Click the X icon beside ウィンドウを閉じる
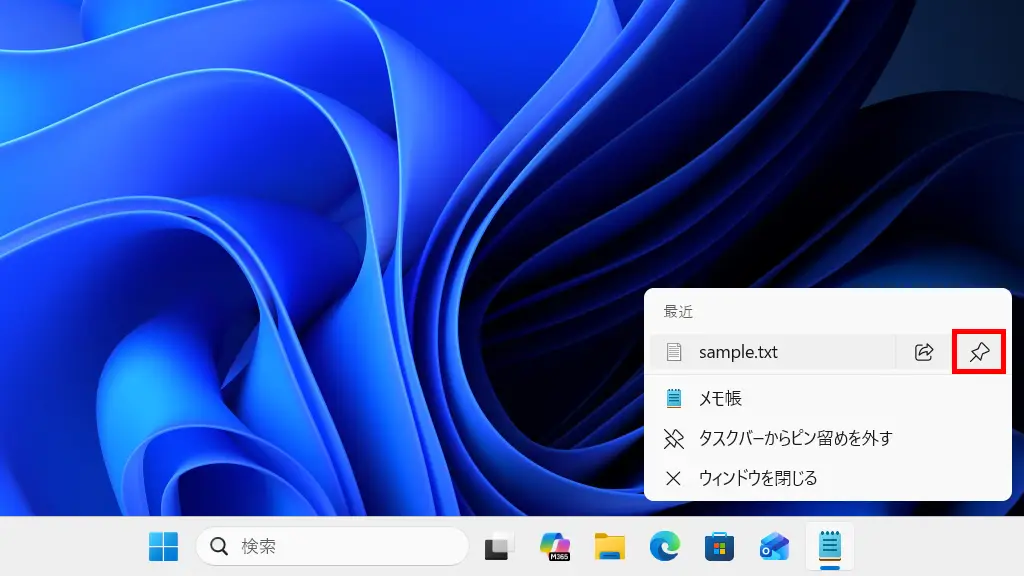The image size is (1024, 576). point(674,478)
